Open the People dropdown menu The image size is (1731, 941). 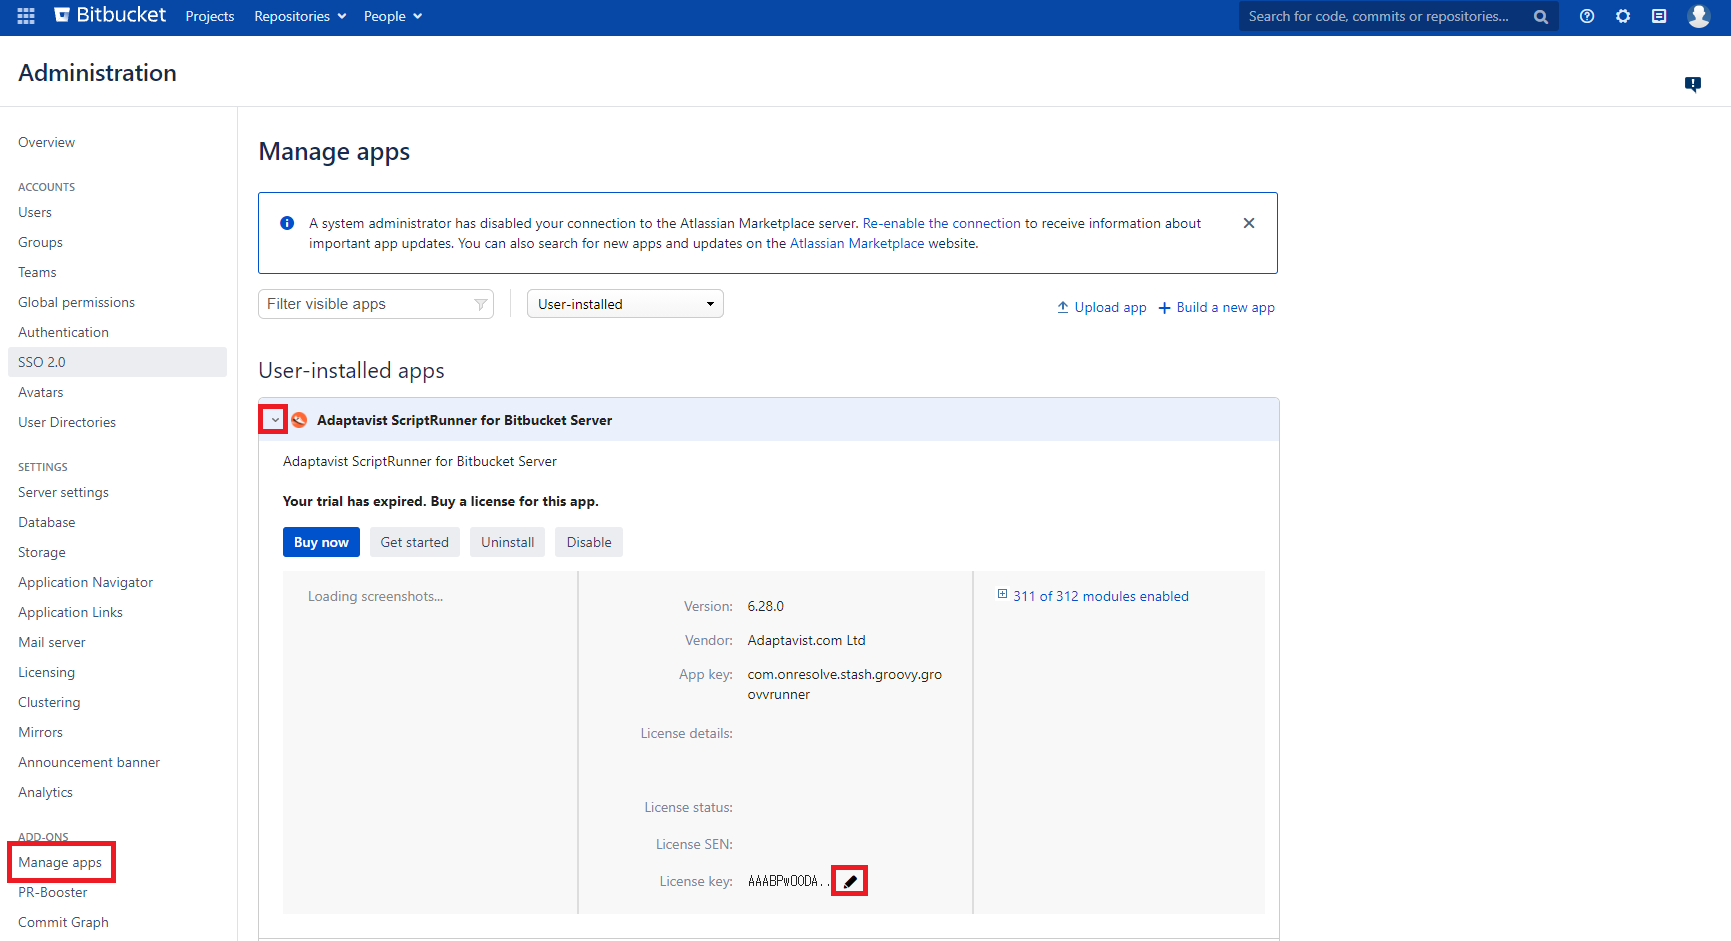[x=393, y=16]
